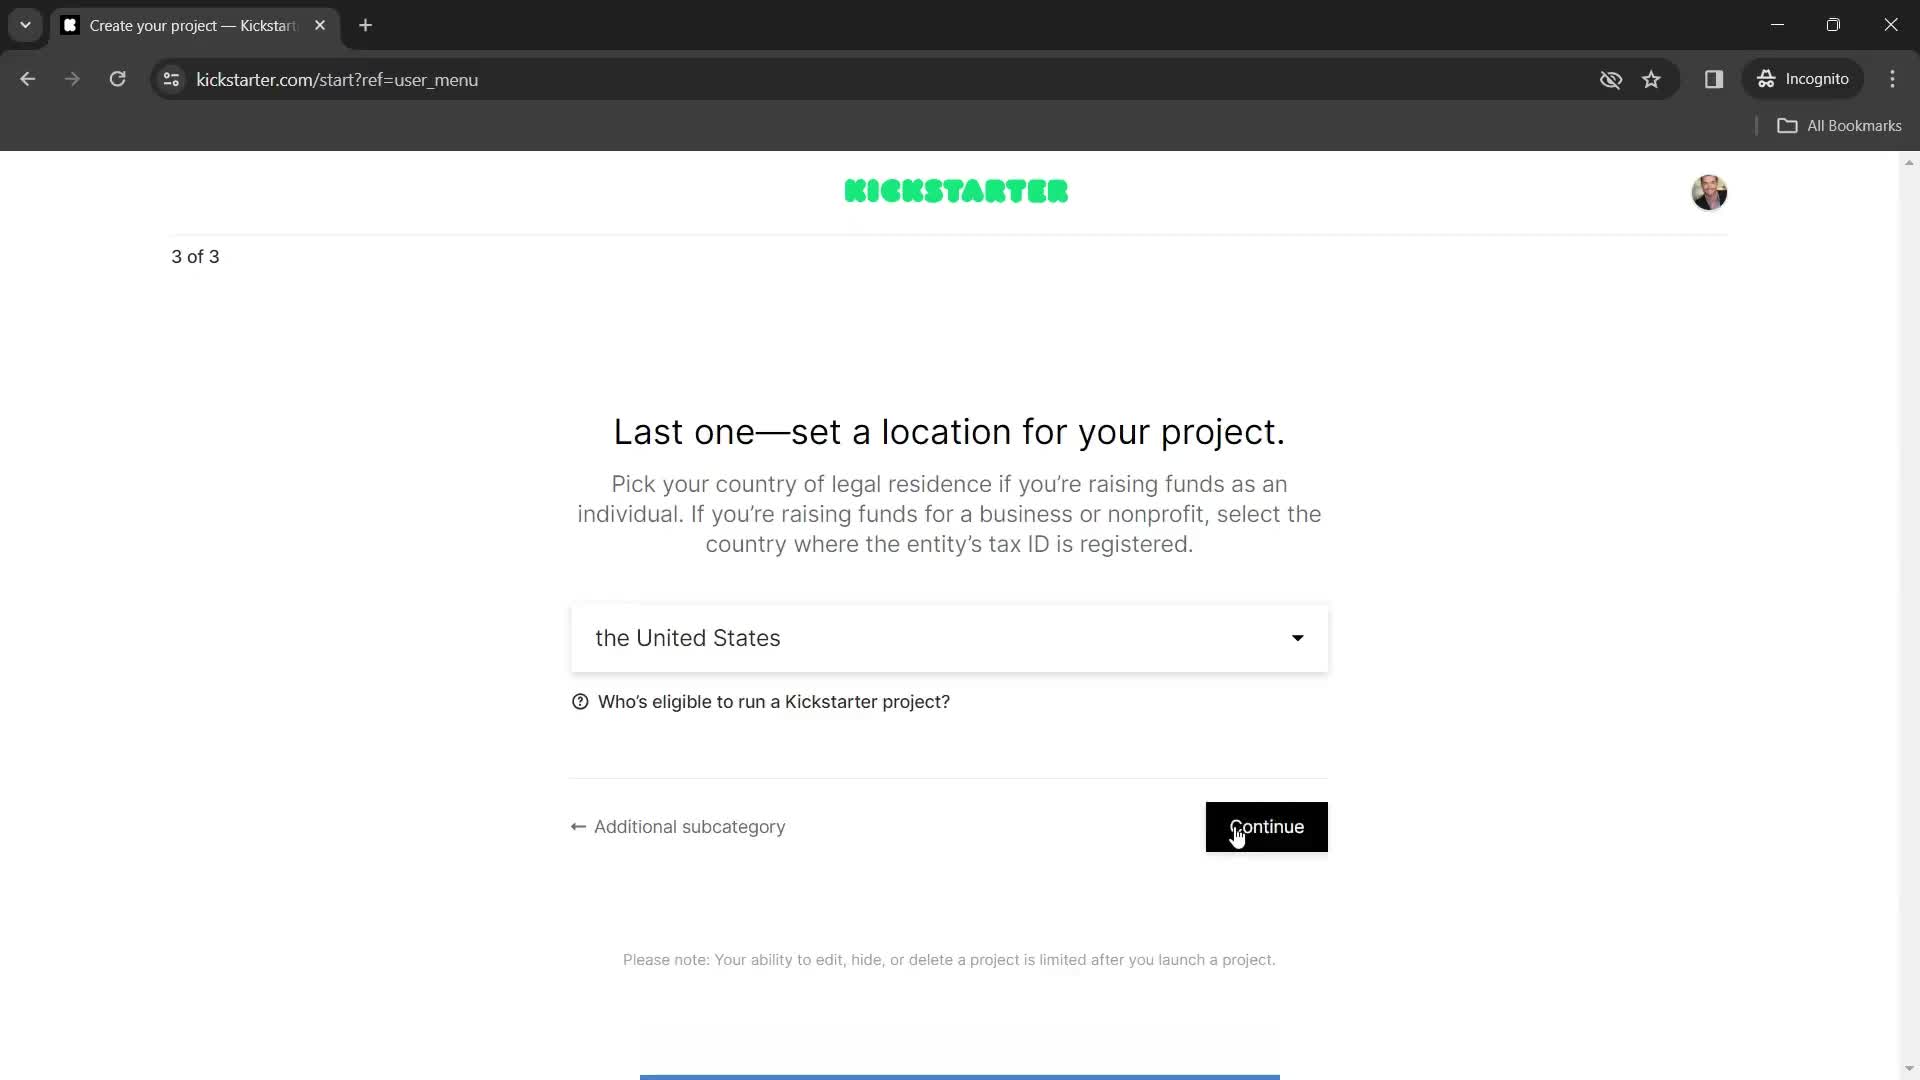Click the Kickstarter logo icon
Image resolution: width=1920 pixels, height=1080 pixels.
coord(956,191)
